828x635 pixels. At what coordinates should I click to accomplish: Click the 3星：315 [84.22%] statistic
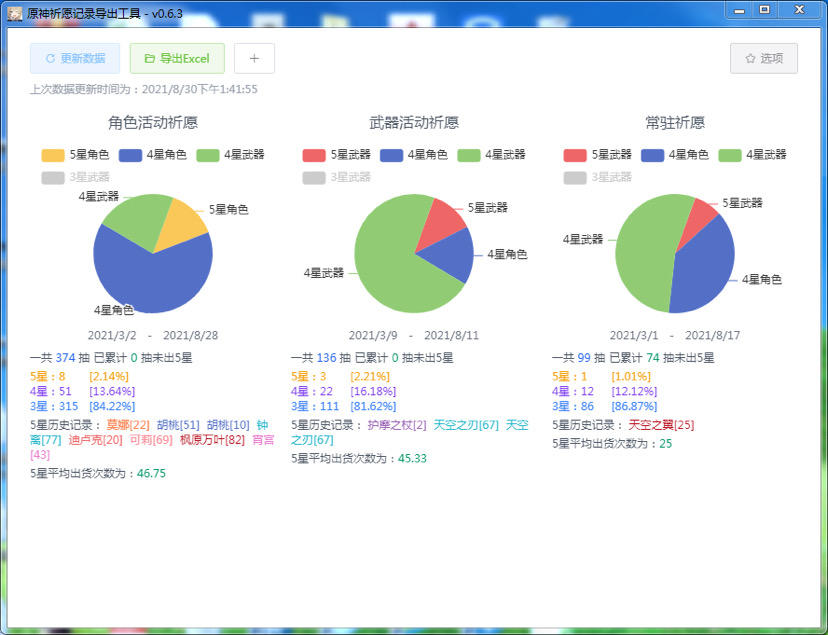click(82, 406)
